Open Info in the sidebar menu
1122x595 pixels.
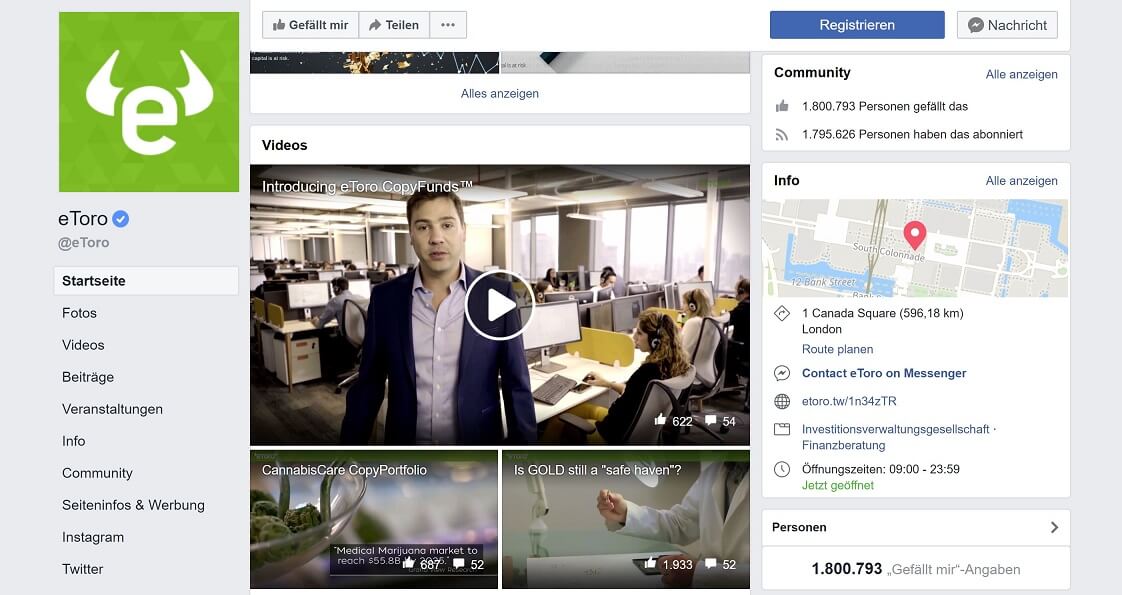(x=74, y=441)
